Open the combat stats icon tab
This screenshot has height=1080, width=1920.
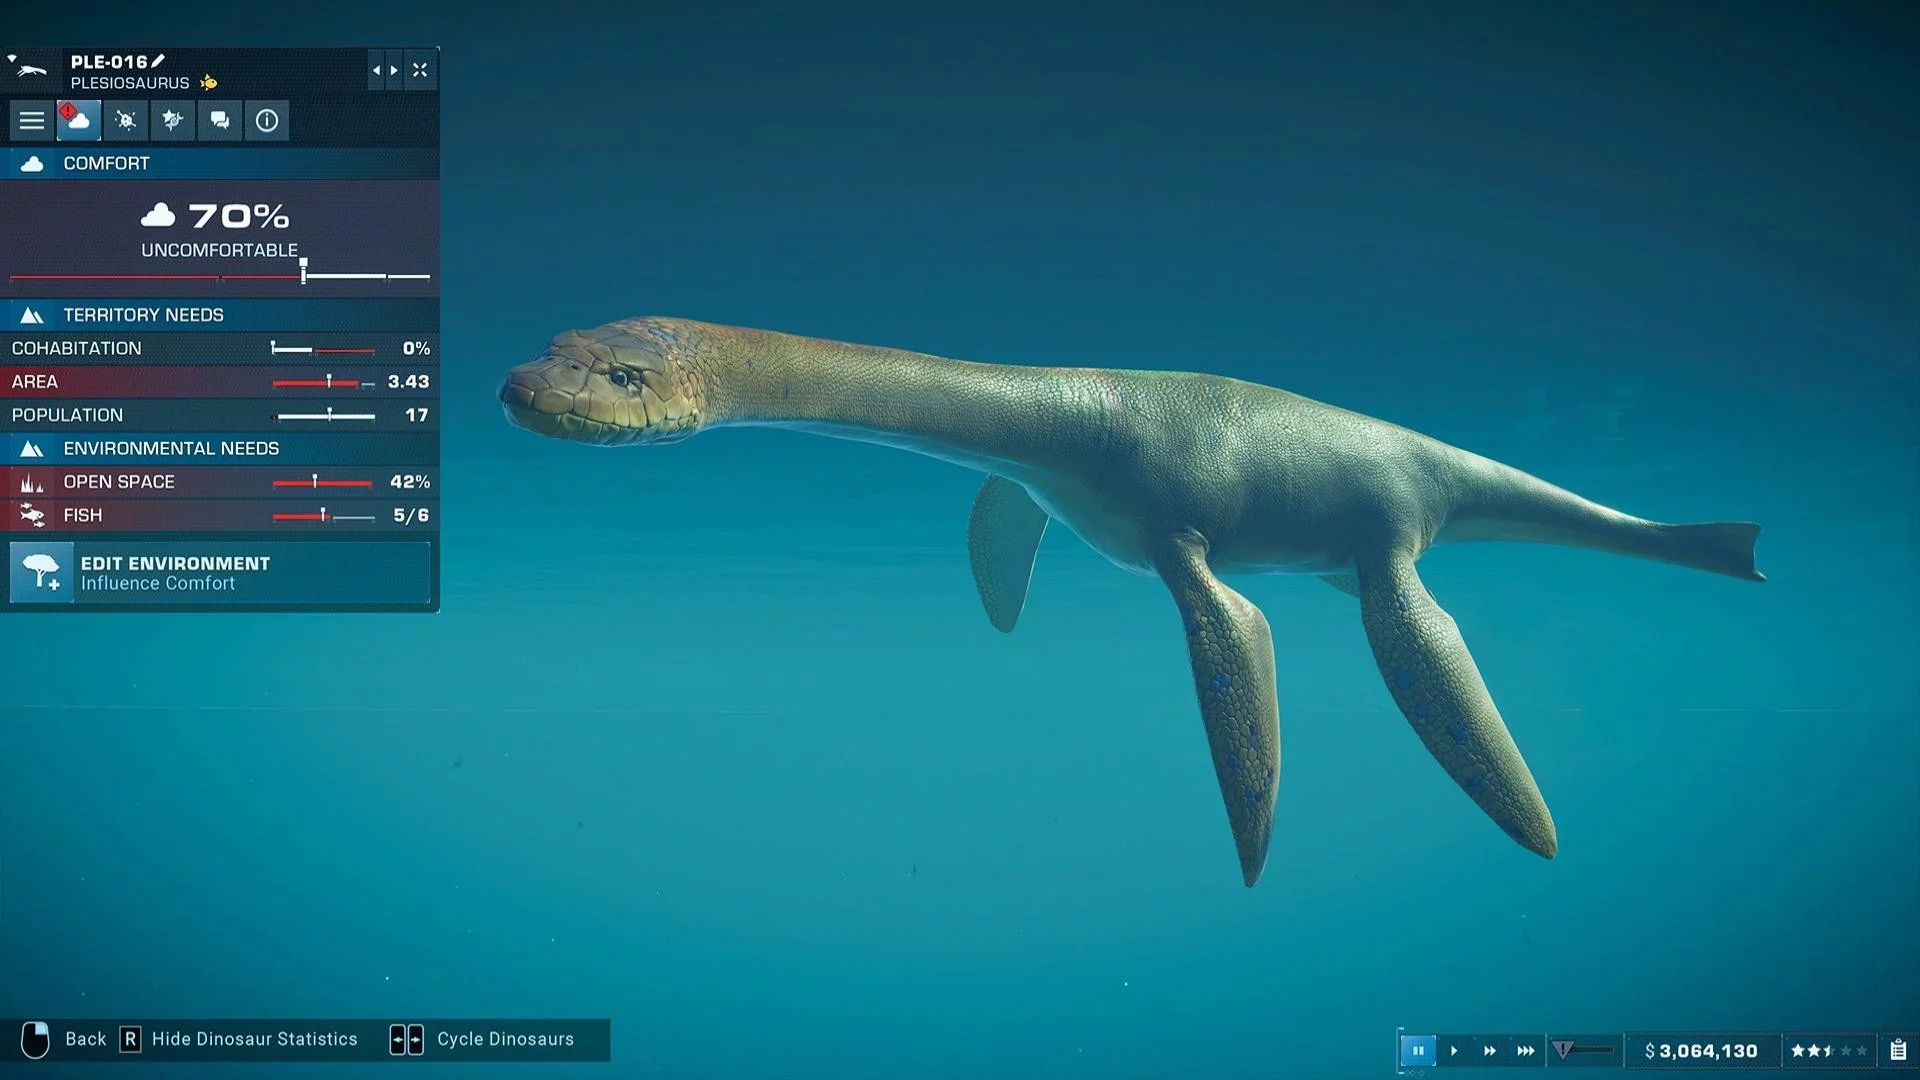(x=173, y=121)
